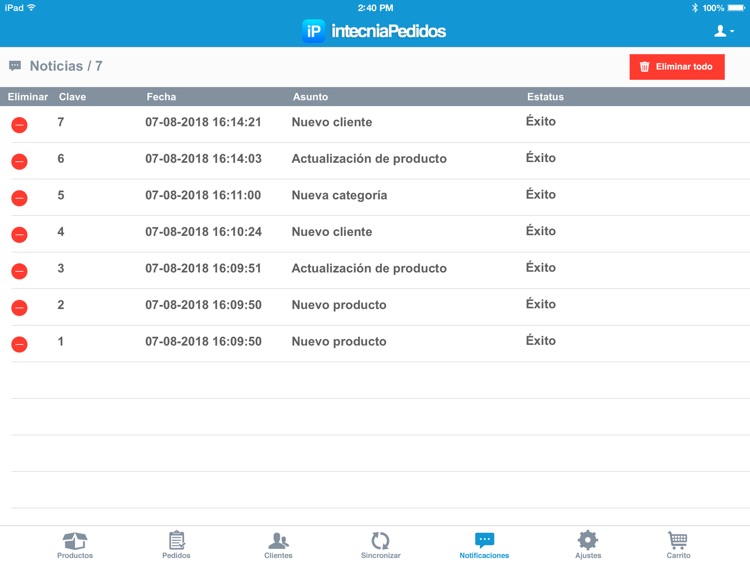Viewport: 750px width, 562px height.
Task: Tap the 2:40 PM clock
Action: coord(375,8)
